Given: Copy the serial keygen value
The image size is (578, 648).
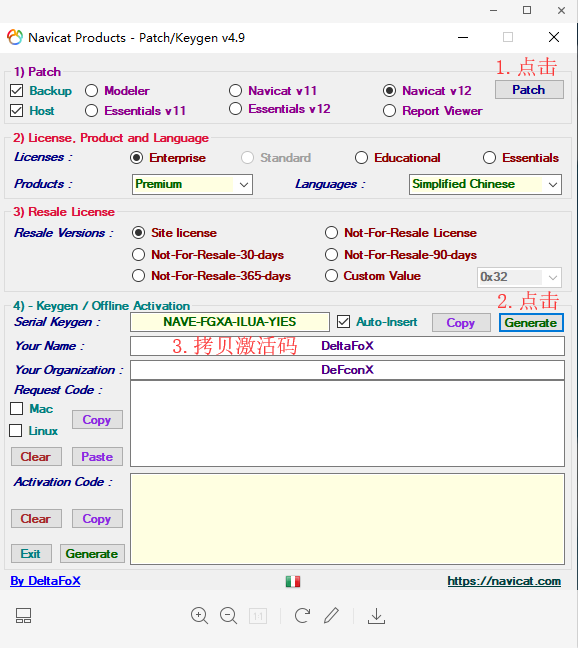Looking at the screenshot, I should click(461, 323).
